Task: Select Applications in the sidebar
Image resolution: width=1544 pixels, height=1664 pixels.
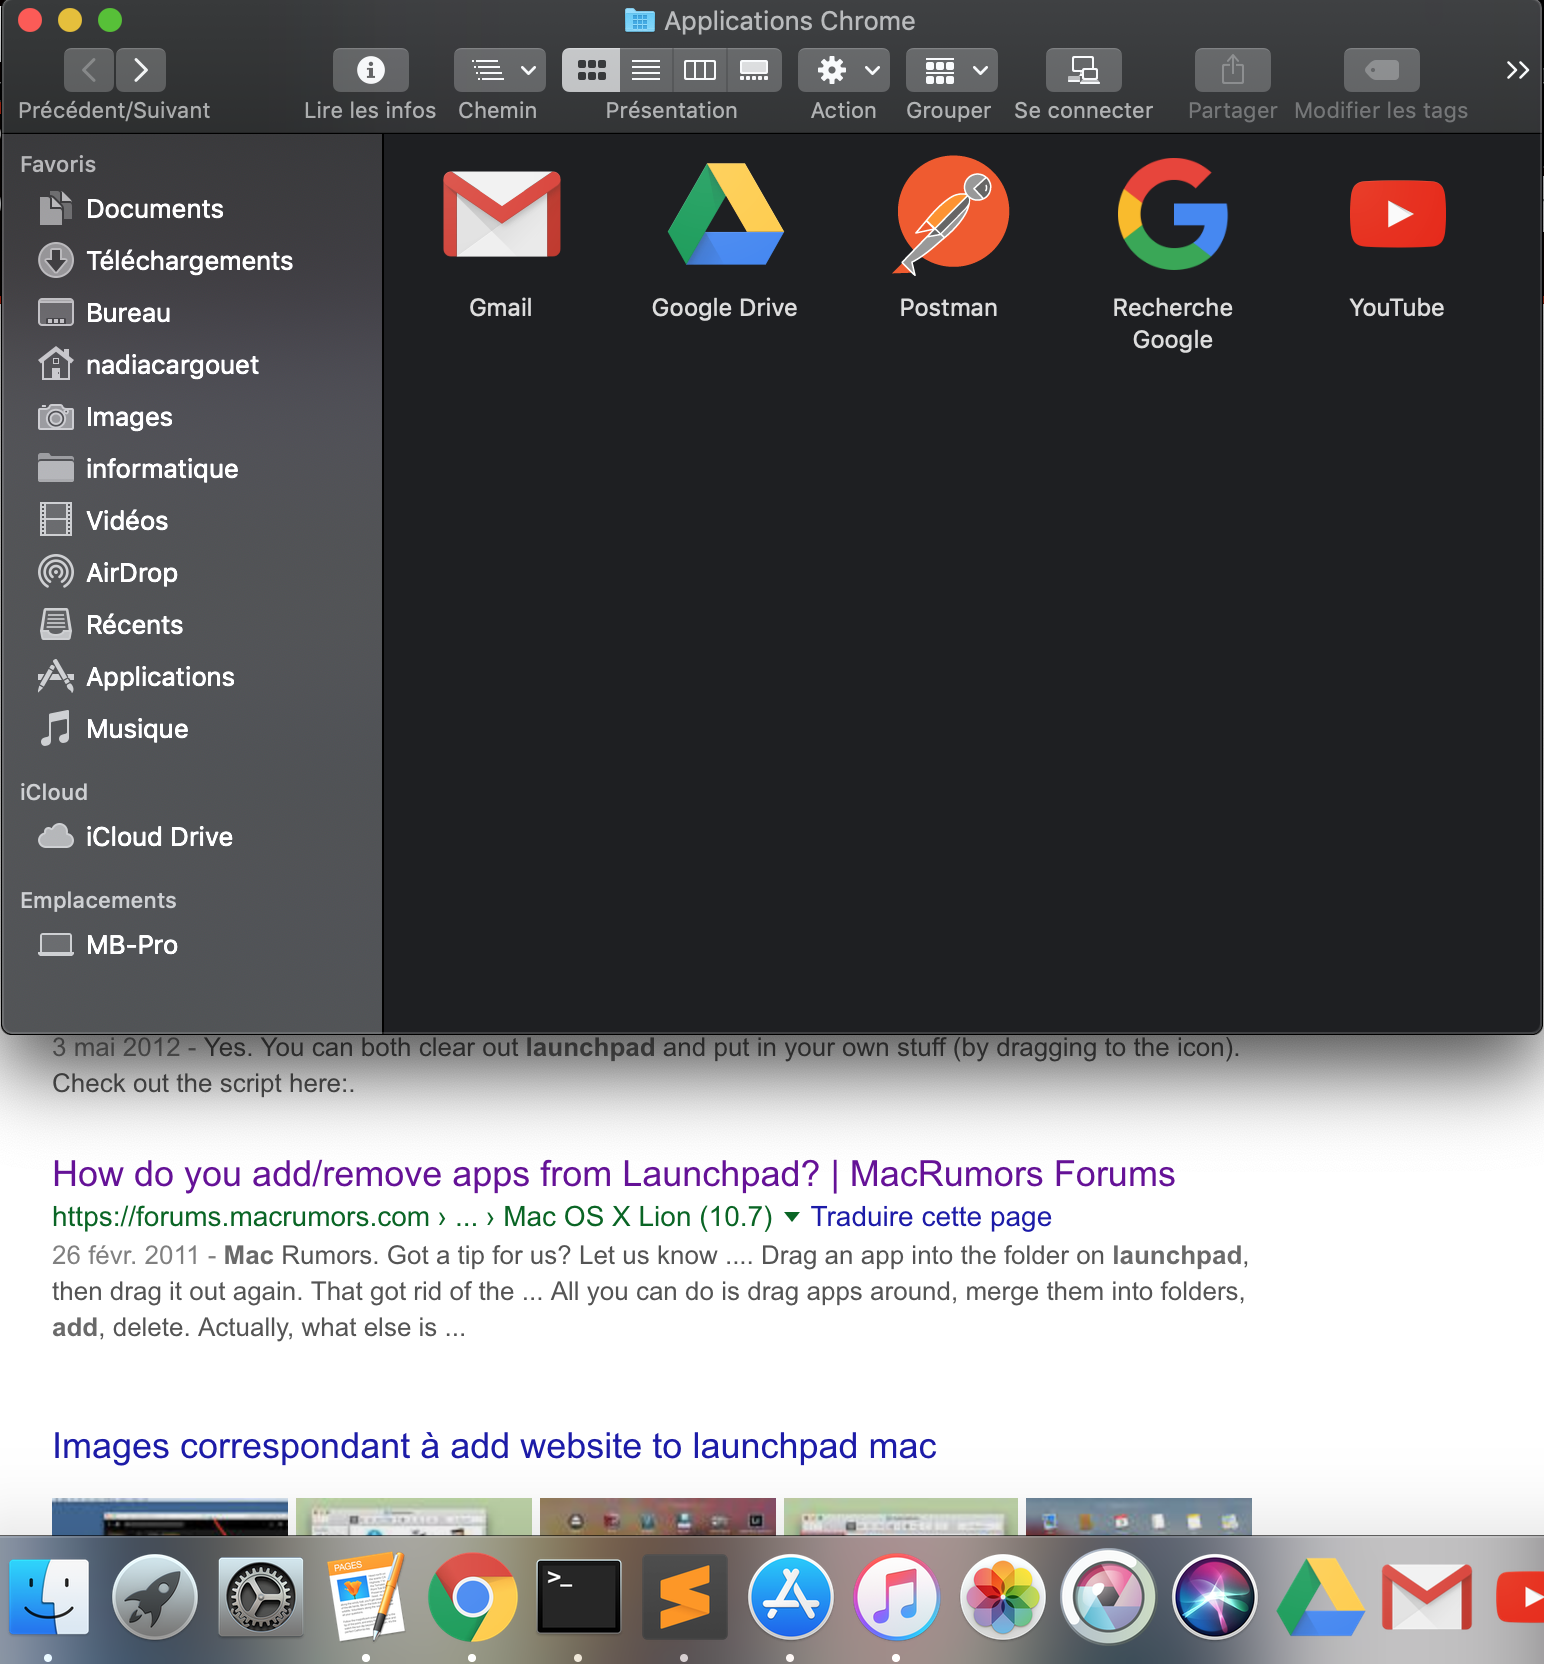Action: pos(191,677)
